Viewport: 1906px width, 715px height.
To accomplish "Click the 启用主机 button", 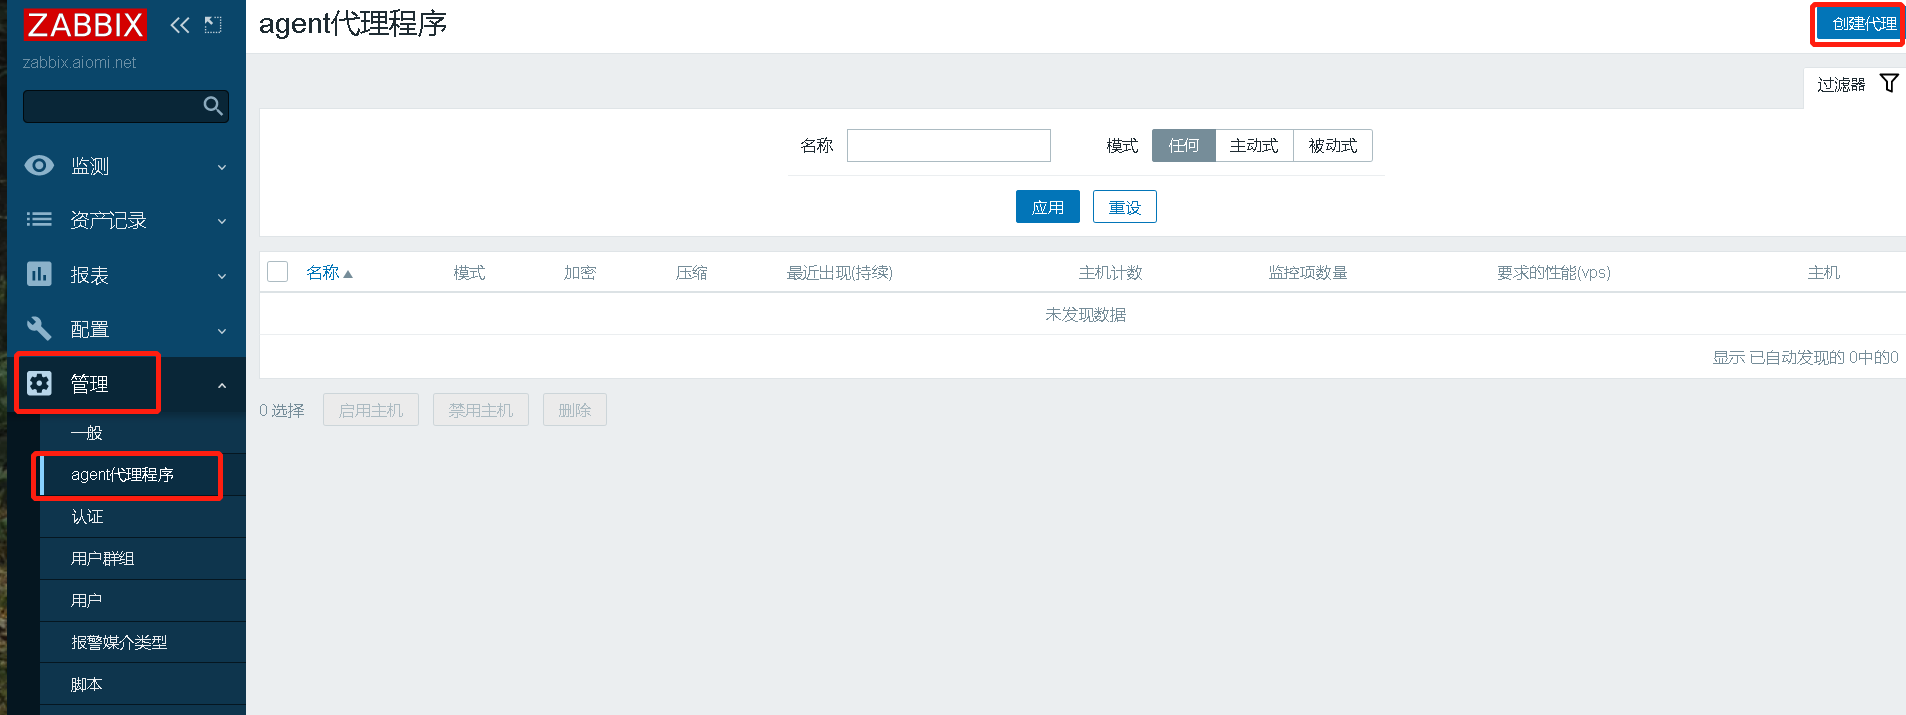I will point(371,410).
